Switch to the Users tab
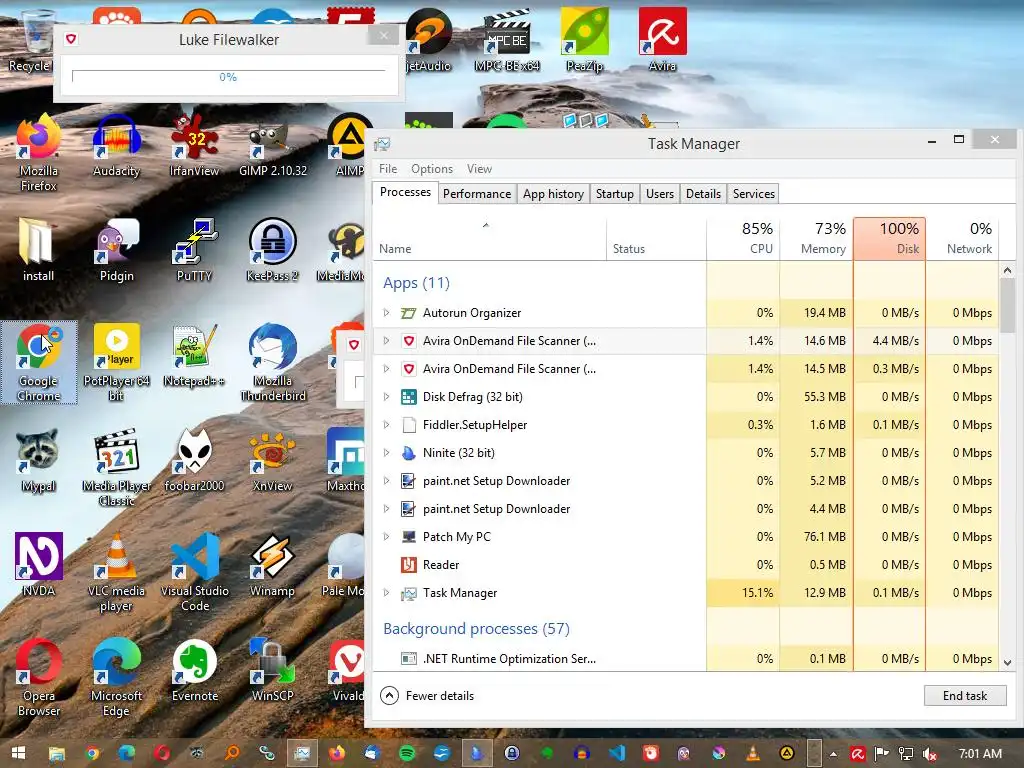Image resolution: width=1024 pixels, height=768 pixels. [x=660, y=194]
